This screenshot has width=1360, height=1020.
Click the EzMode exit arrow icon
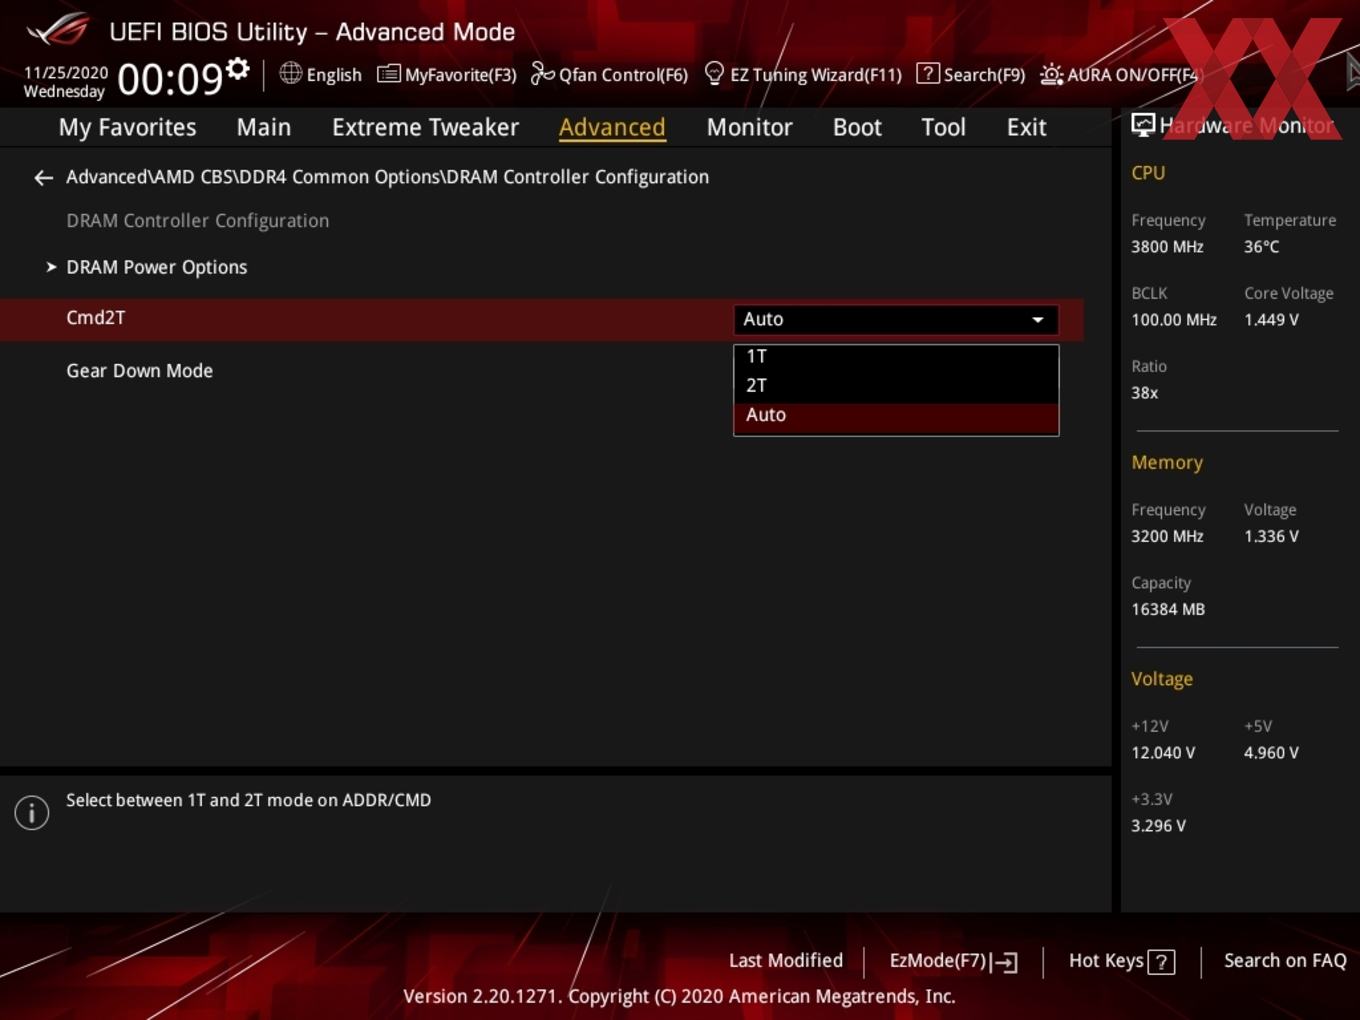tap(1005, 962)
